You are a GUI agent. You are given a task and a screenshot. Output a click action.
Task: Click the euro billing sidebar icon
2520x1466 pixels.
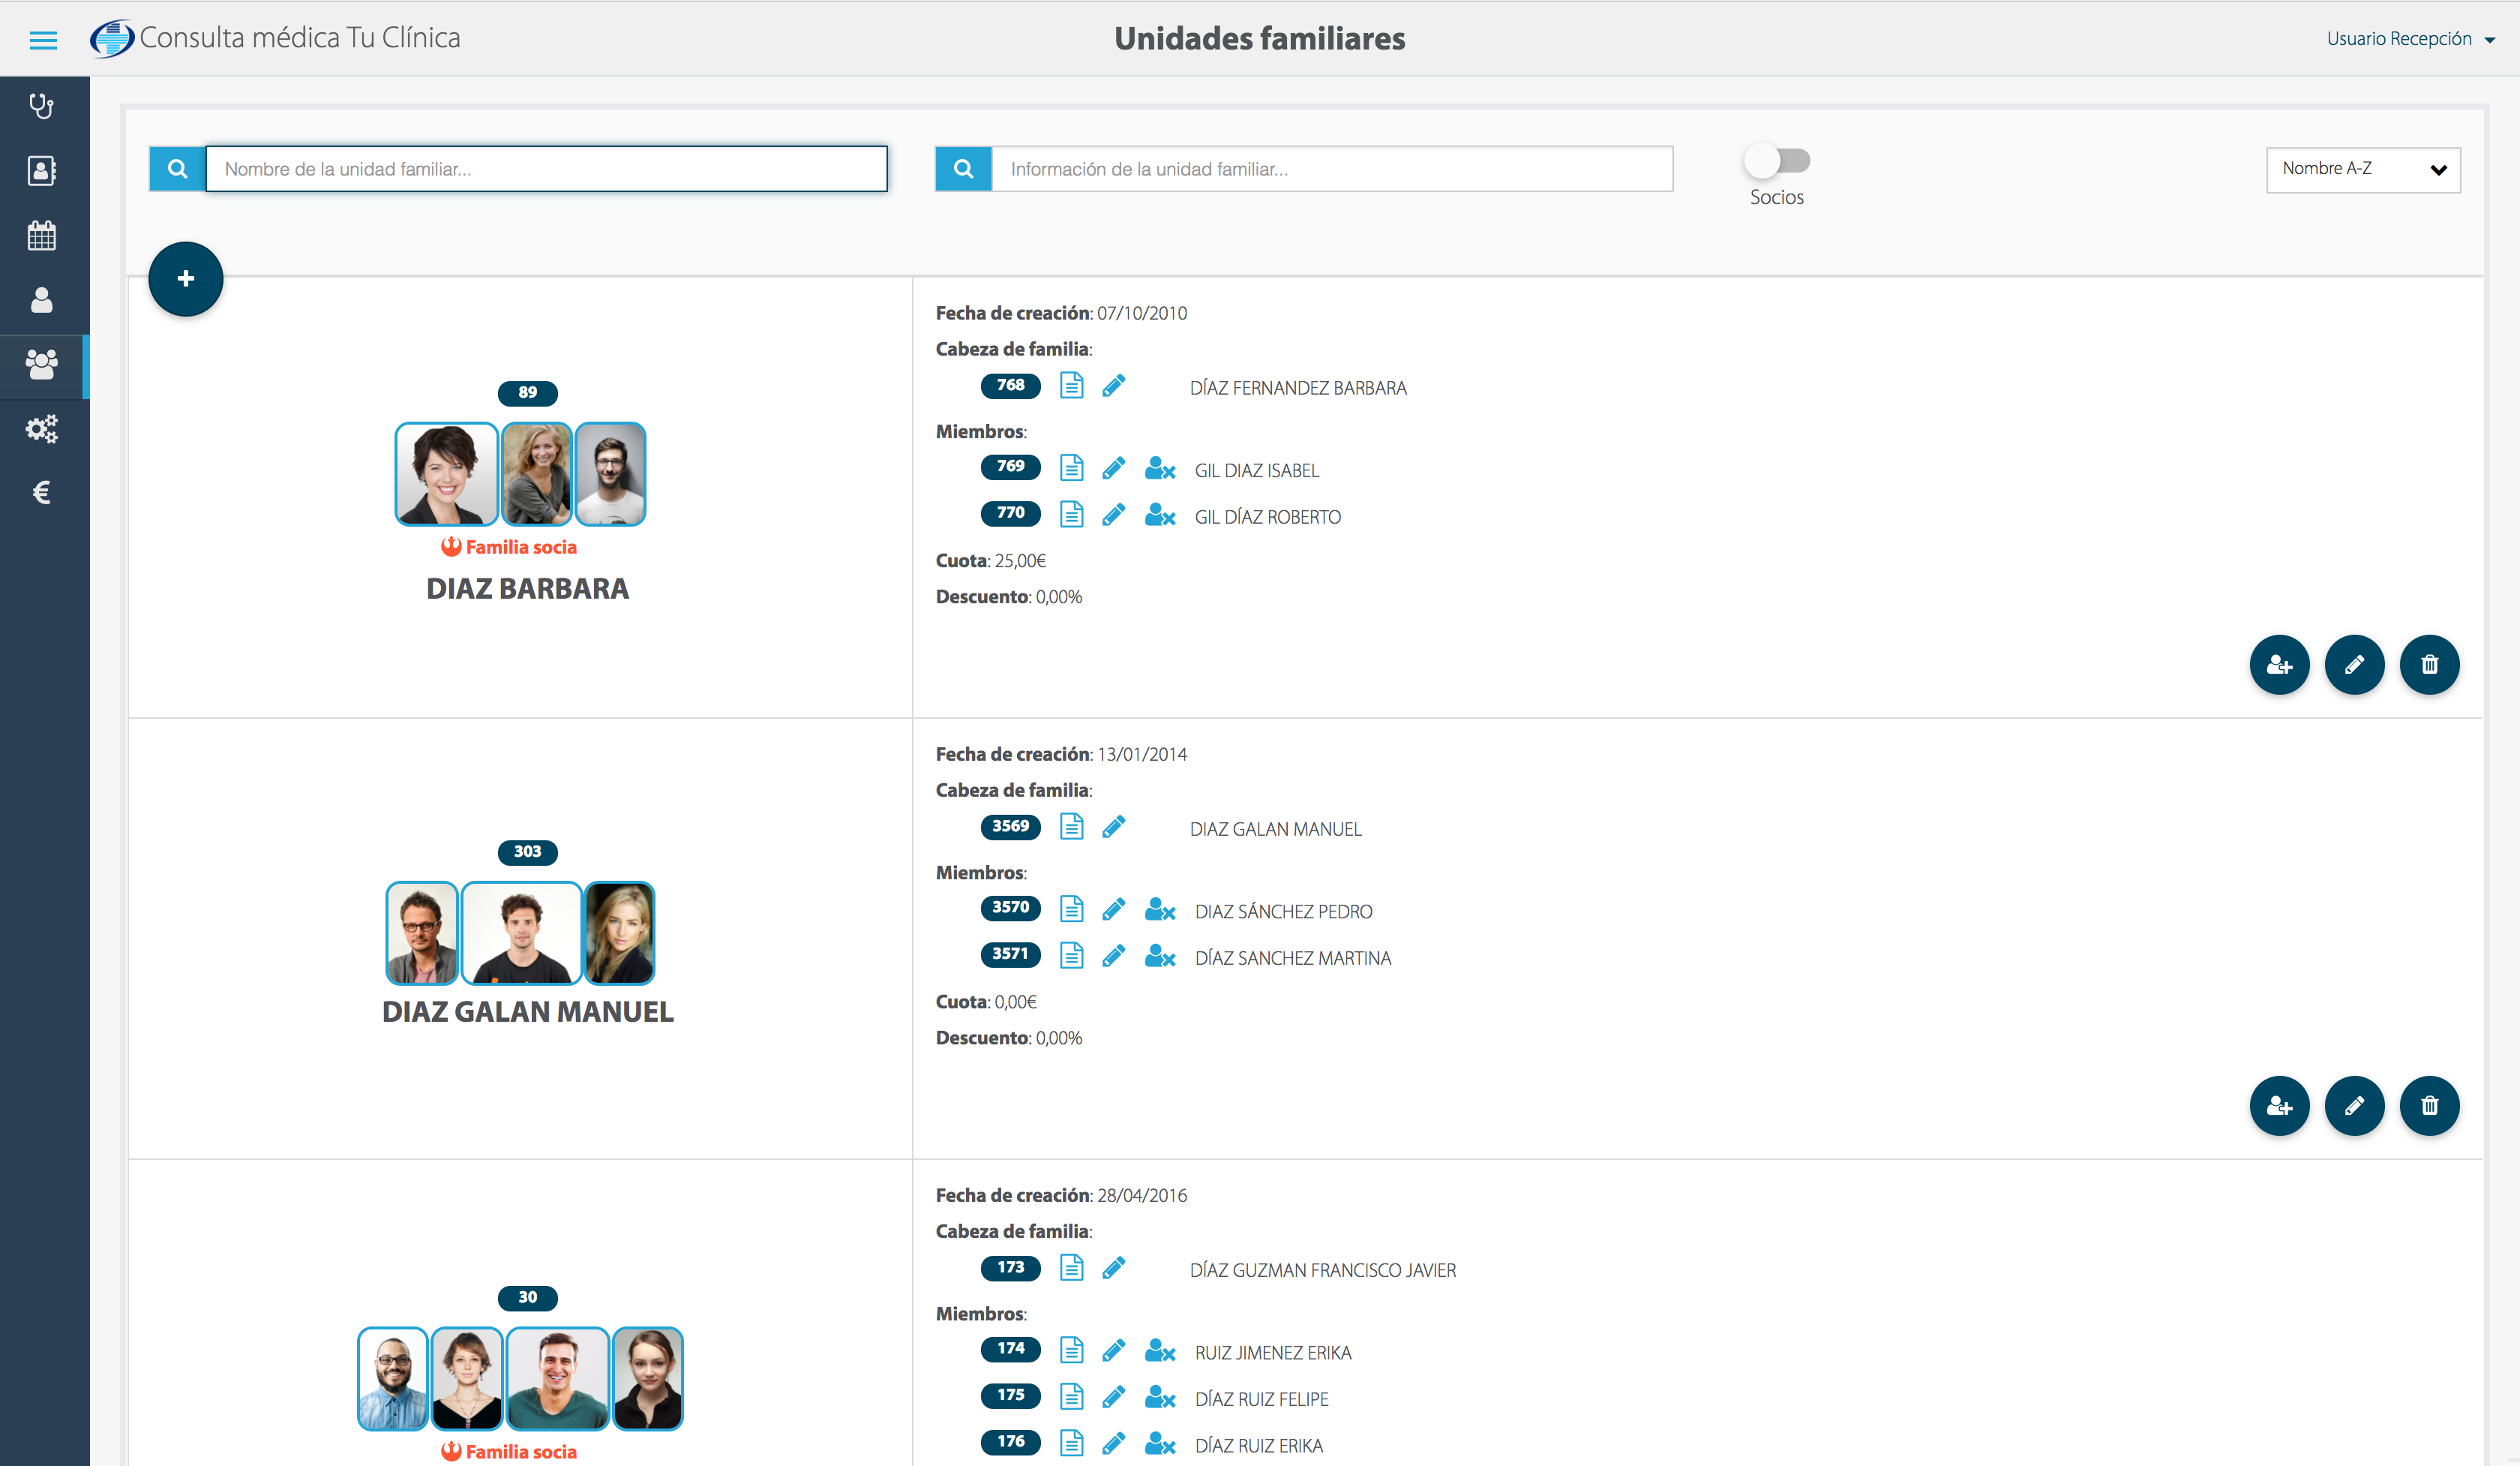pos(41,492)
